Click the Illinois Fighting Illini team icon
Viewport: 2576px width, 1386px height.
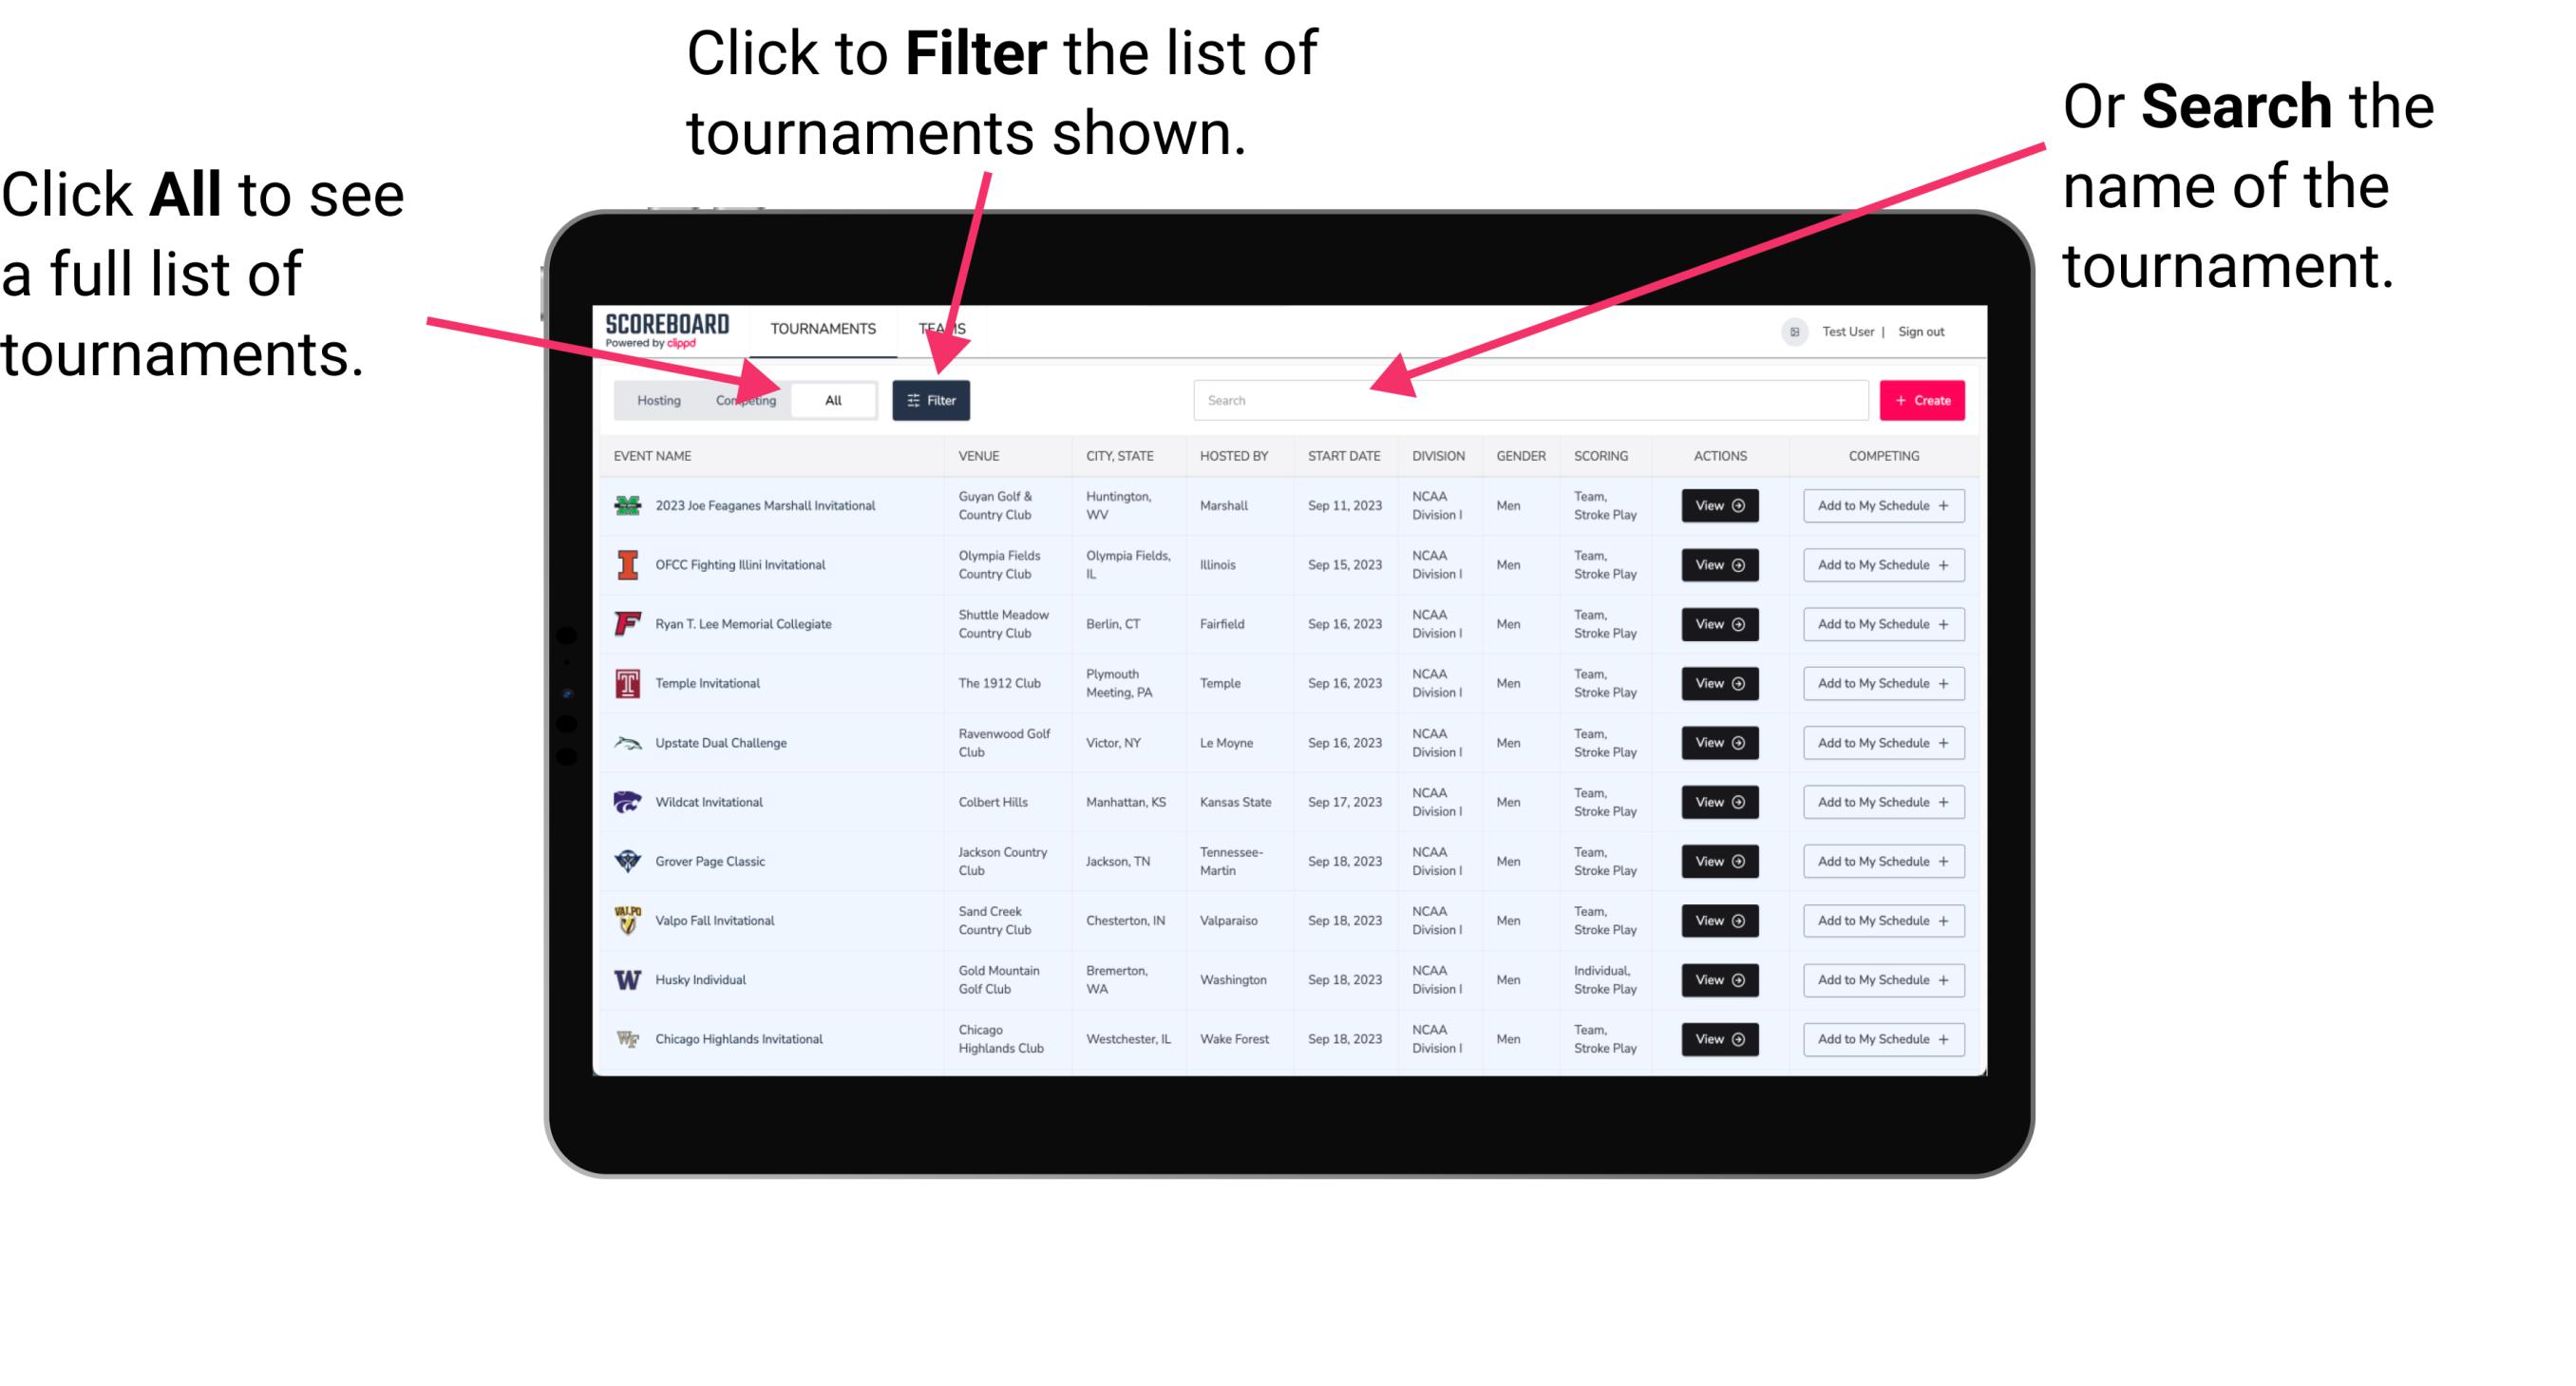click(628, 565)
